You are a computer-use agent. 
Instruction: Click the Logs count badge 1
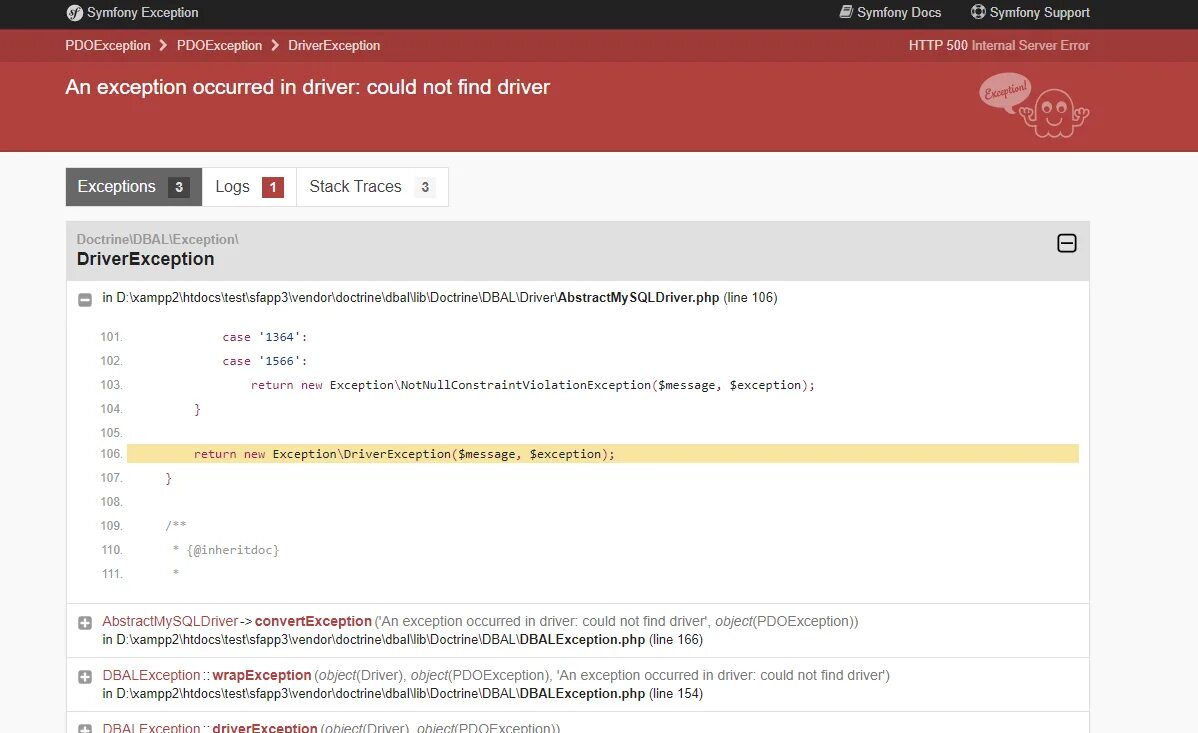273,187
